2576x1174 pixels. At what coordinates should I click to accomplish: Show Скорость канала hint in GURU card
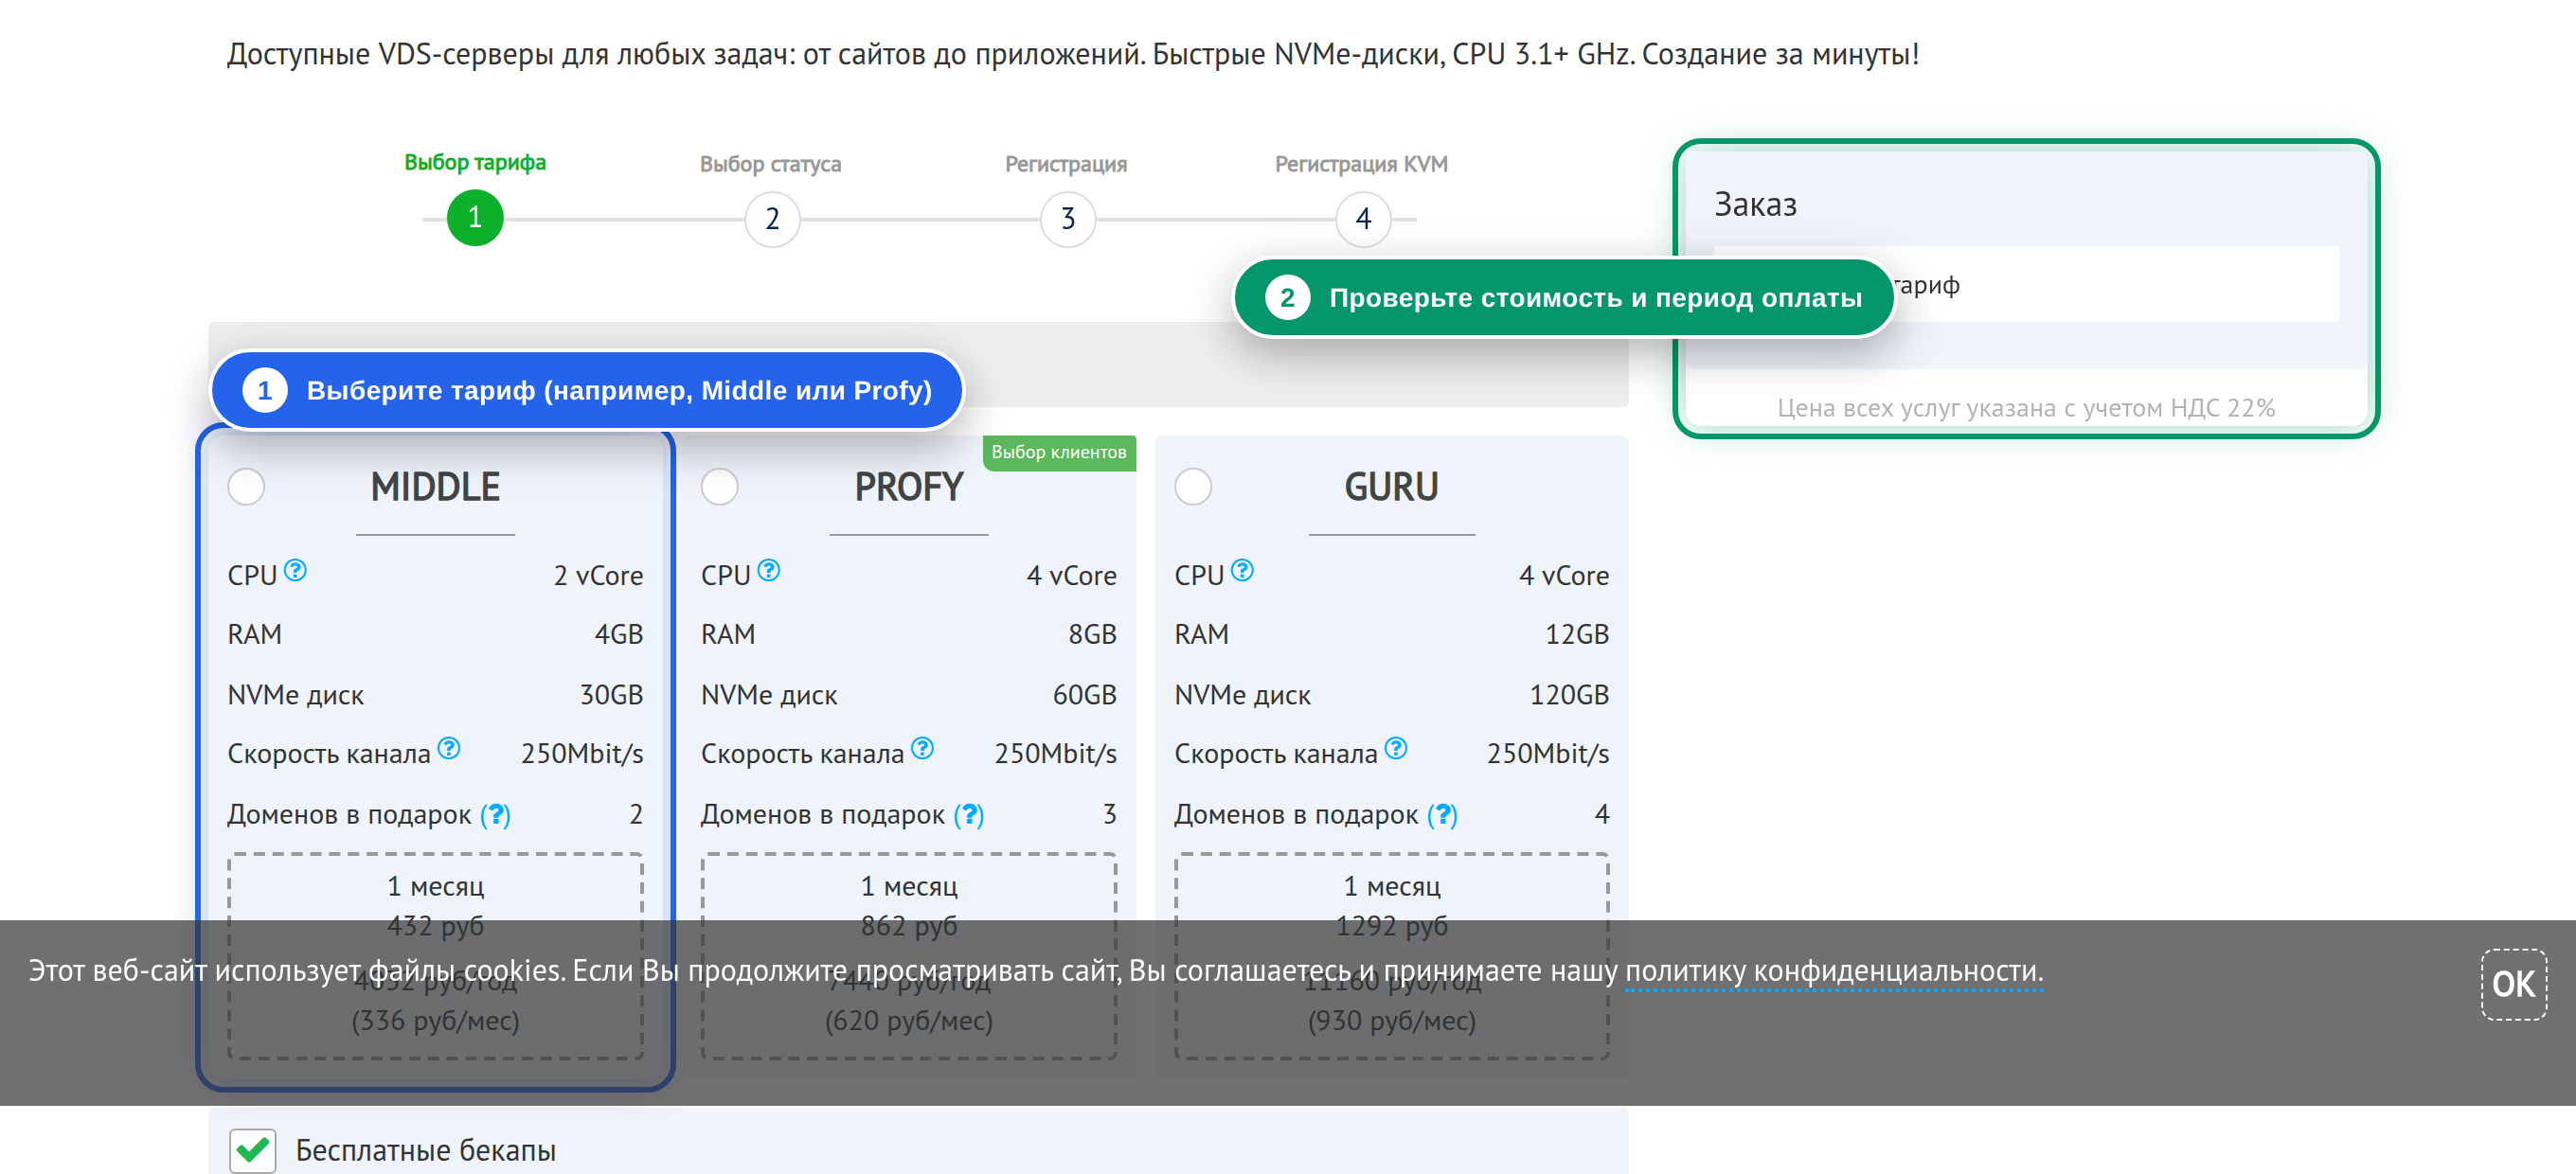(1396, 748)
